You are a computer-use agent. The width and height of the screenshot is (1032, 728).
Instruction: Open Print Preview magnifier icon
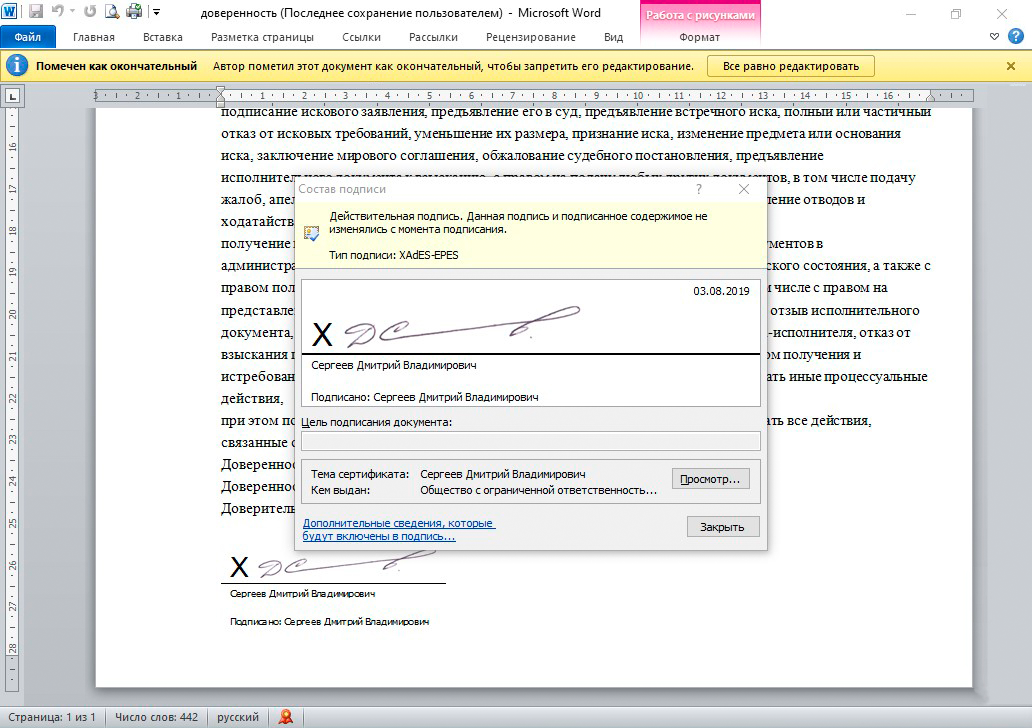(x=112, y=11)
